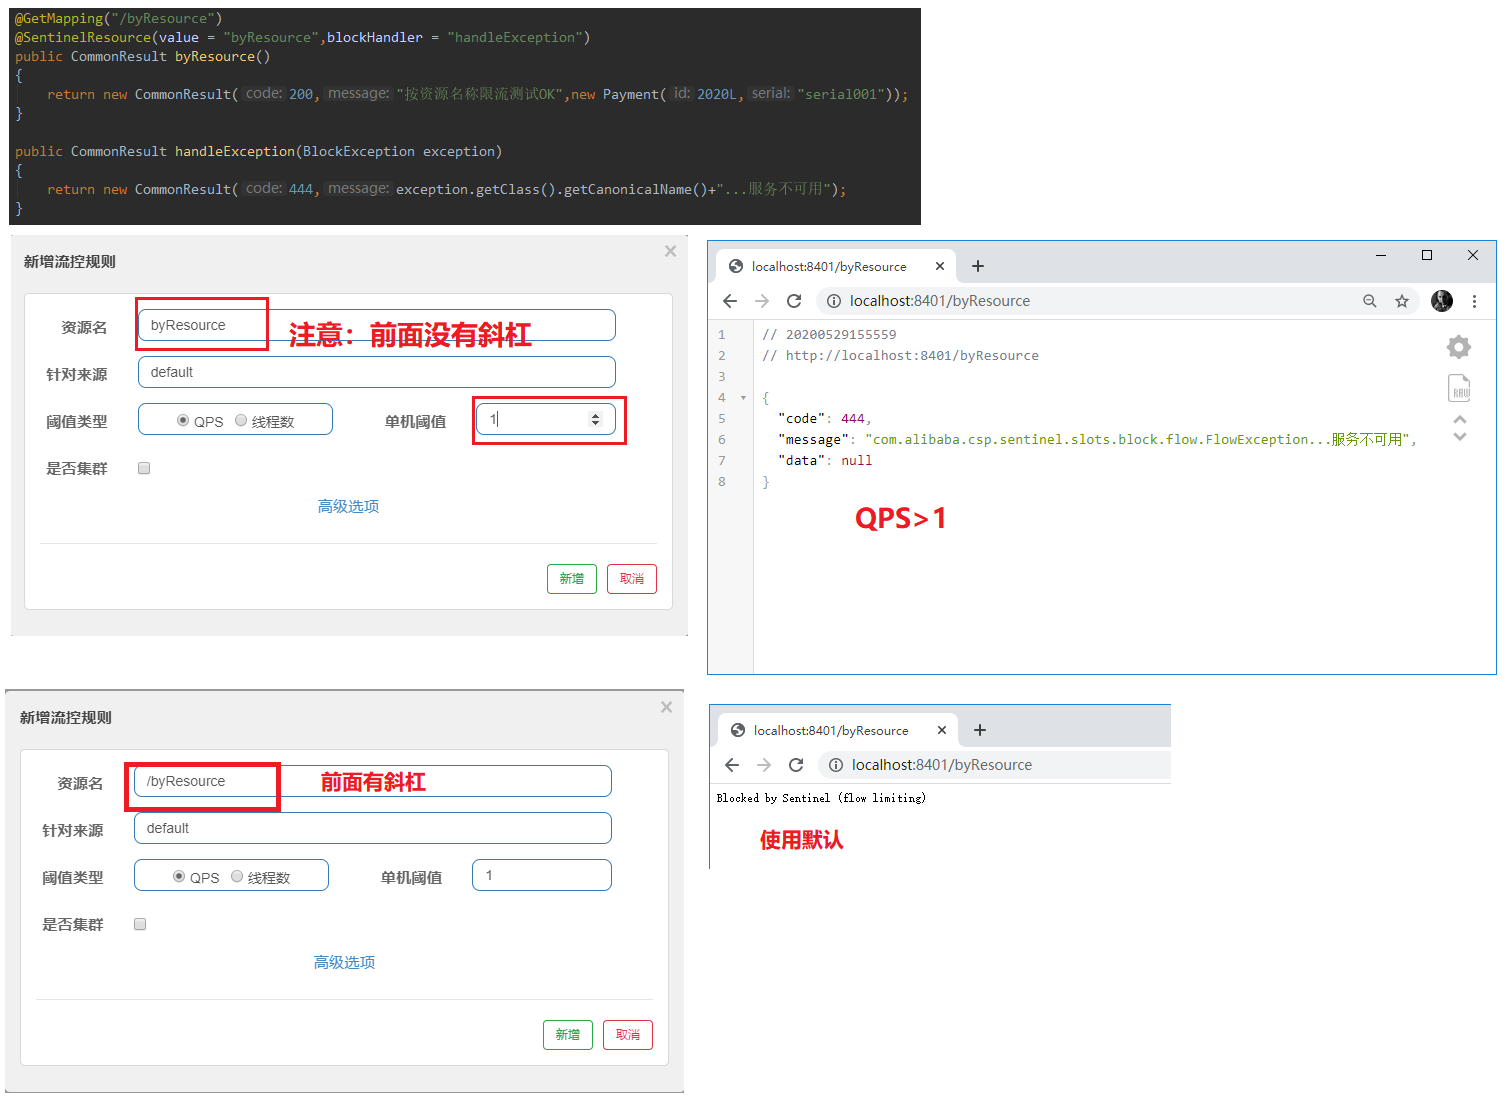Click the back arrow in lower browser window
The image size is (1509, 1099).
(x=732, y=765)
